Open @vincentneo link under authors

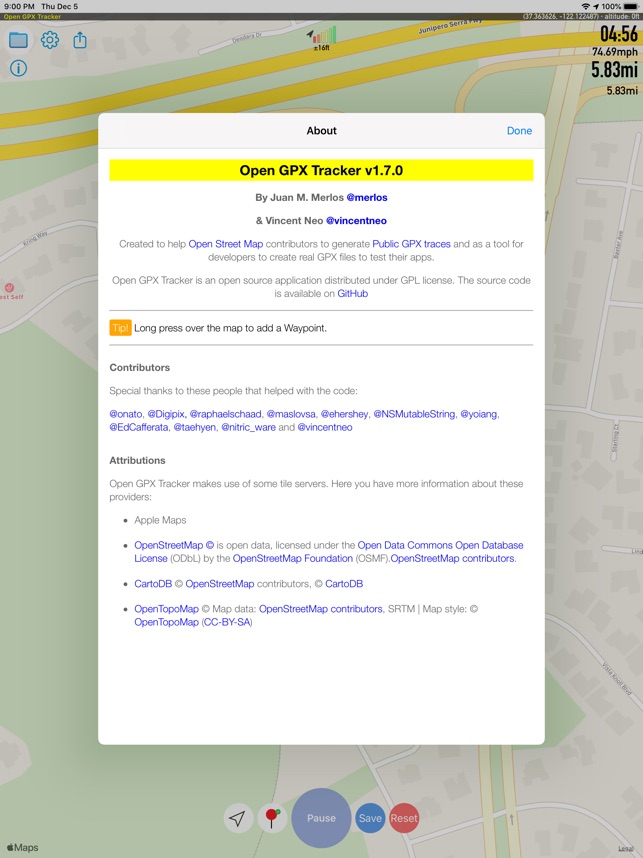coord(356,221)
